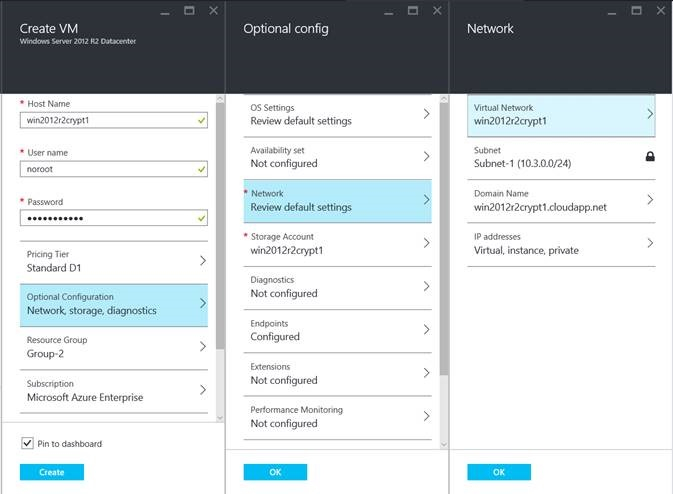This screenshot has width=673, height=494.
Task: Click the lock icon beside Subnet-1
Action: pos(649,157)
